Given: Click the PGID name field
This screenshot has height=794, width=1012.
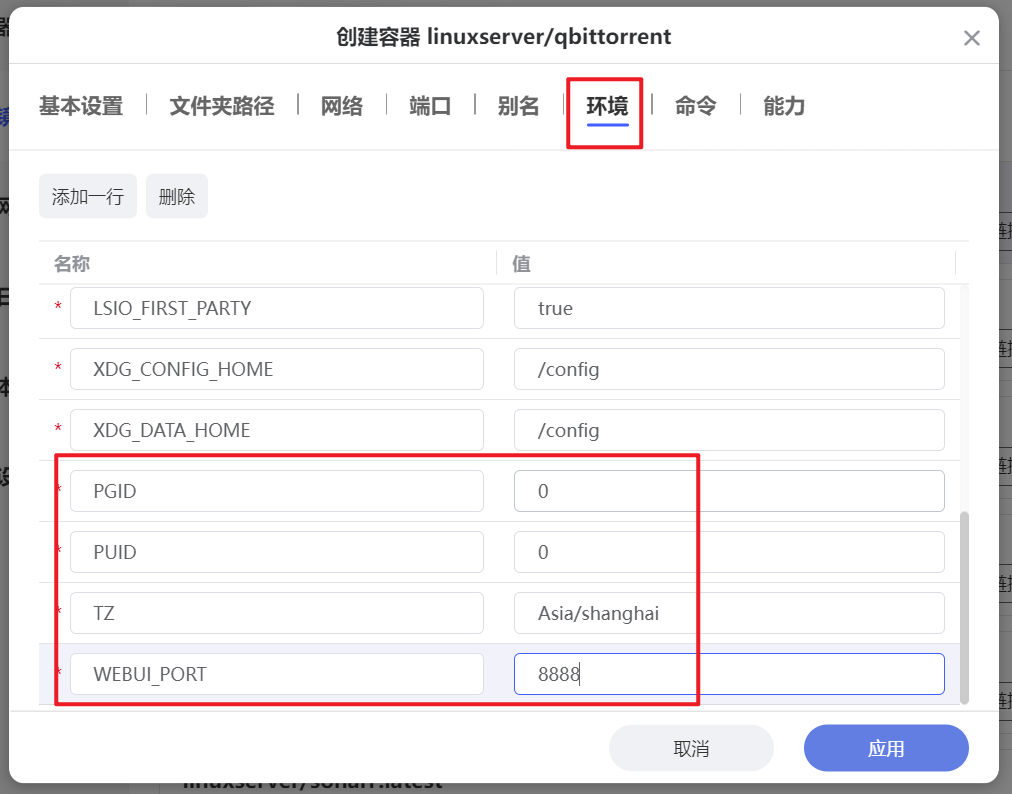Looking at the screenshot, I should [x=277, y=491].
